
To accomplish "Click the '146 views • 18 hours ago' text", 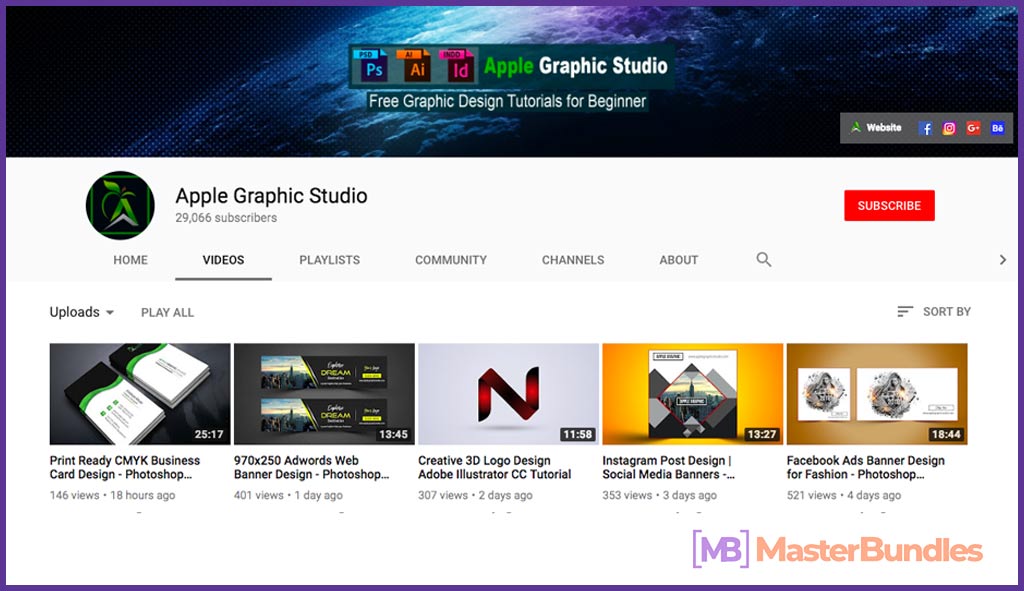I will (112, 495).
